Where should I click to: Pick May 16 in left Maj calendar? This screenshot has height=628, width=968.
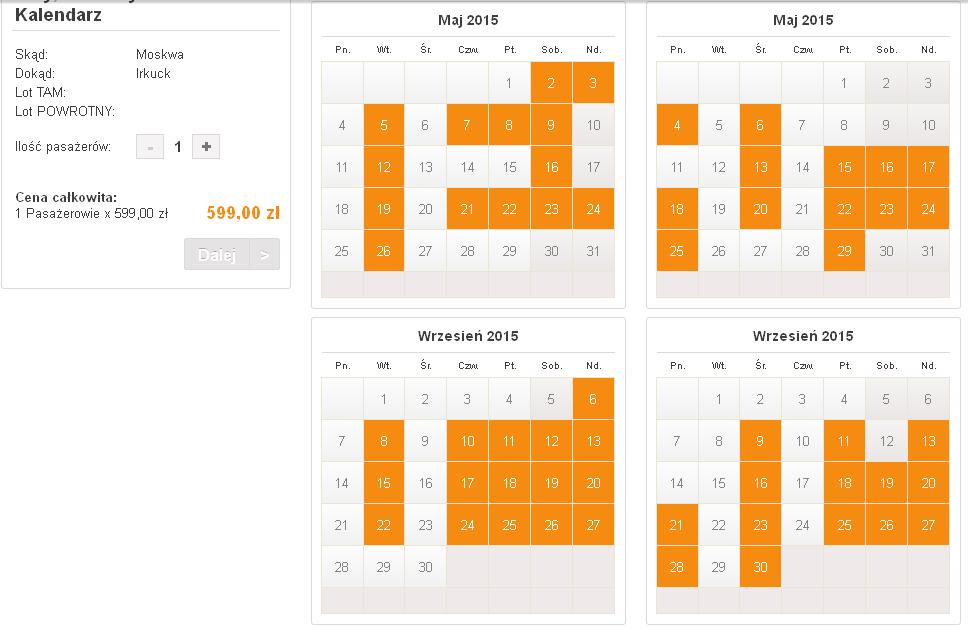[x=551, y=167]
